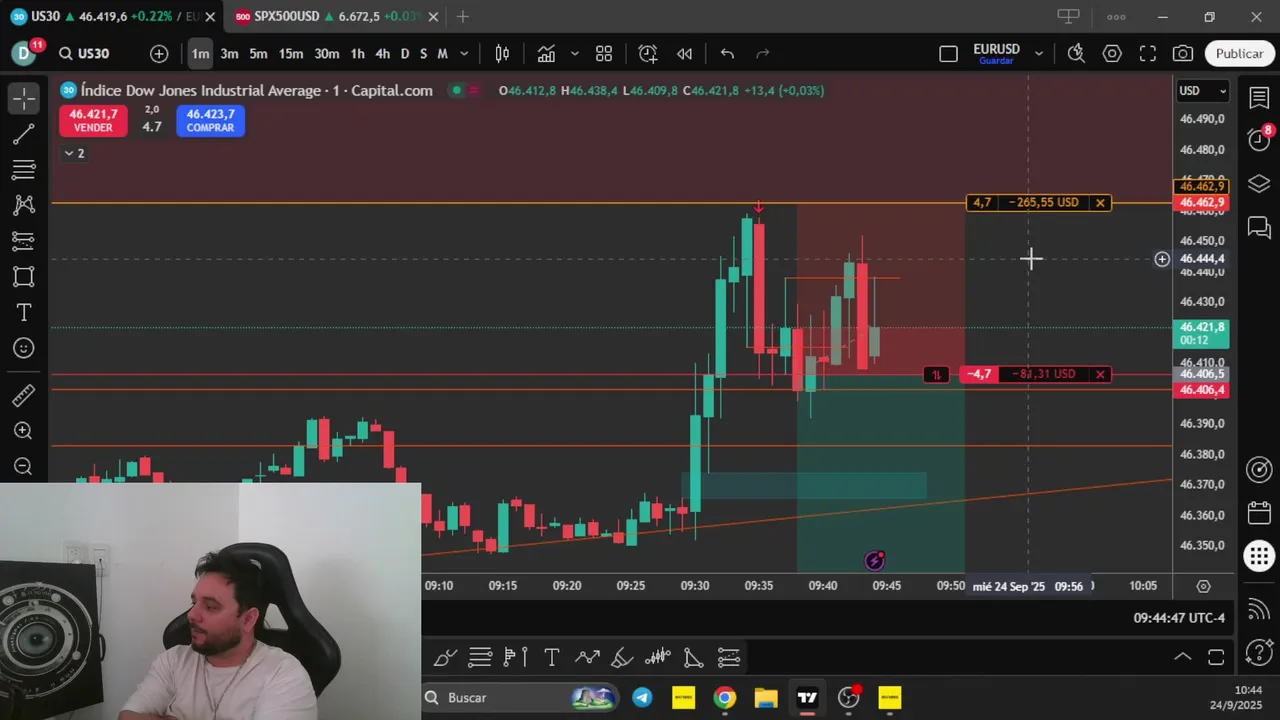Open the emoji icons tool

[24, 348]
